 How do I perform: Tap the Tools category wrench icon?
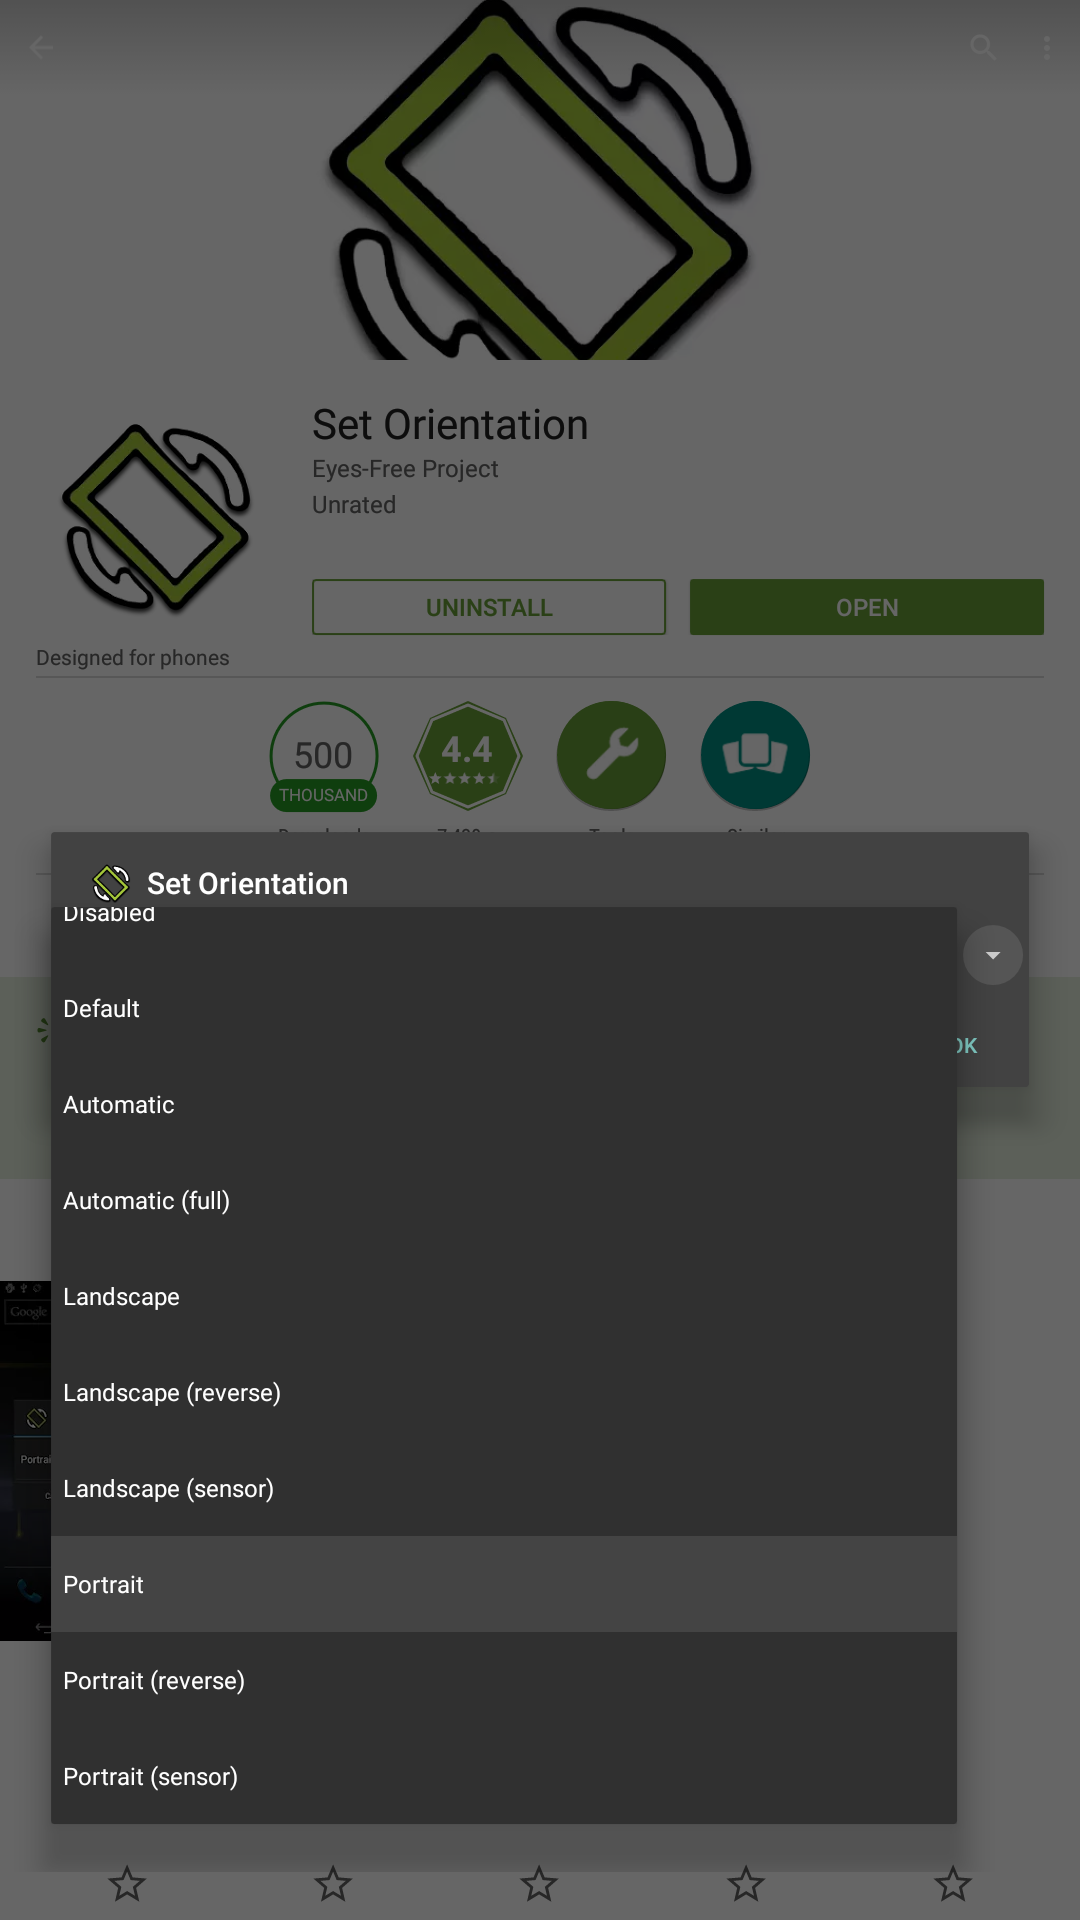coord(611,756)
